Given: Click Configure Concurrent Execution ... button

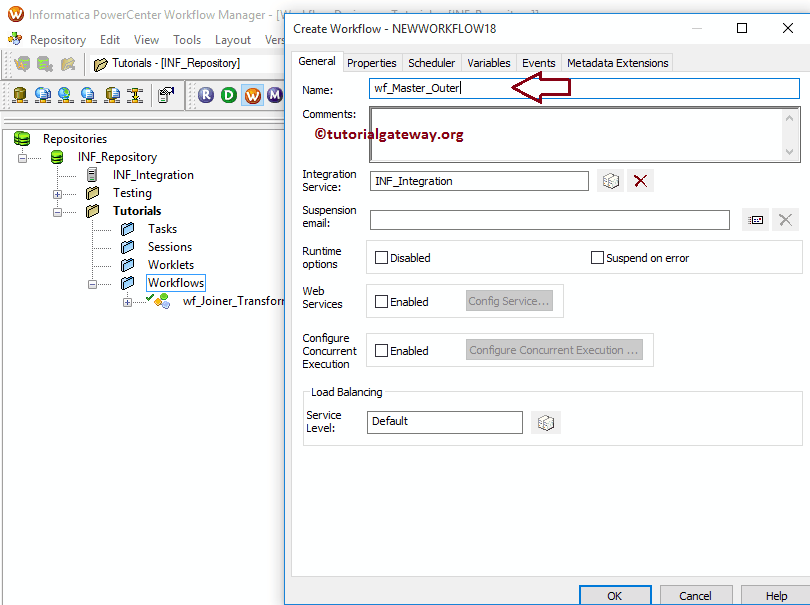Looking at the screenshot, I should pyautogui.click(x=554, y=350).
